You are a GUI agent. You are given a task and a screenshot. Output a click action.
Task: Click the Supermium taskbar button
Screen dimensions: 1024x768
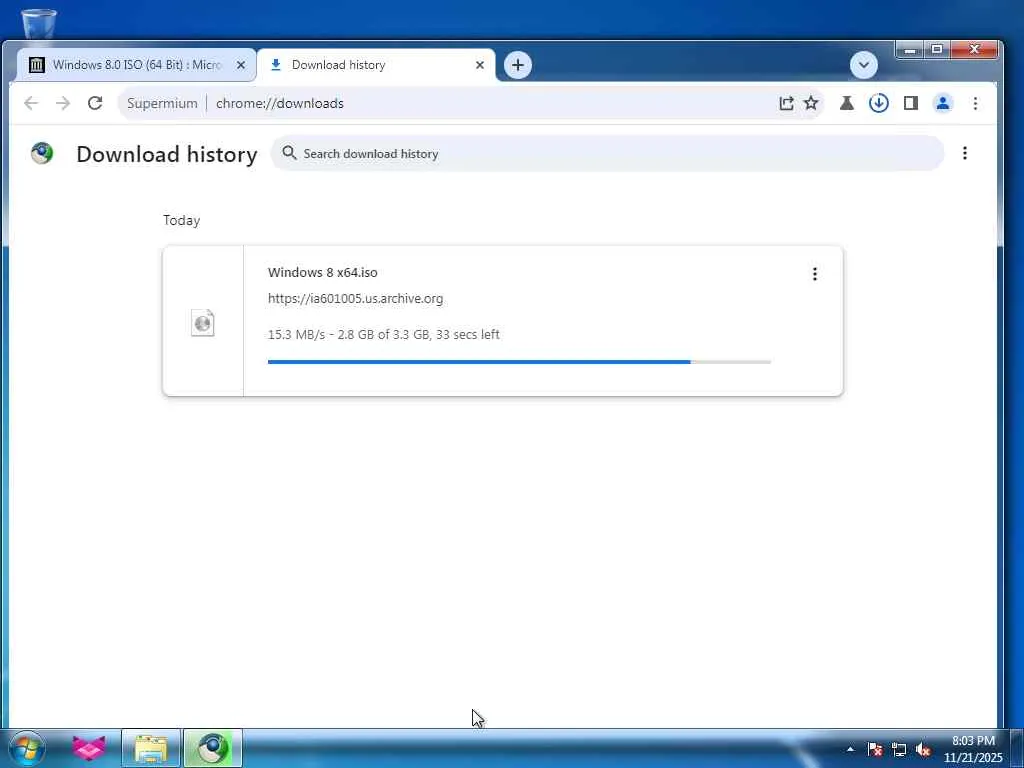(x=213, y=748)
